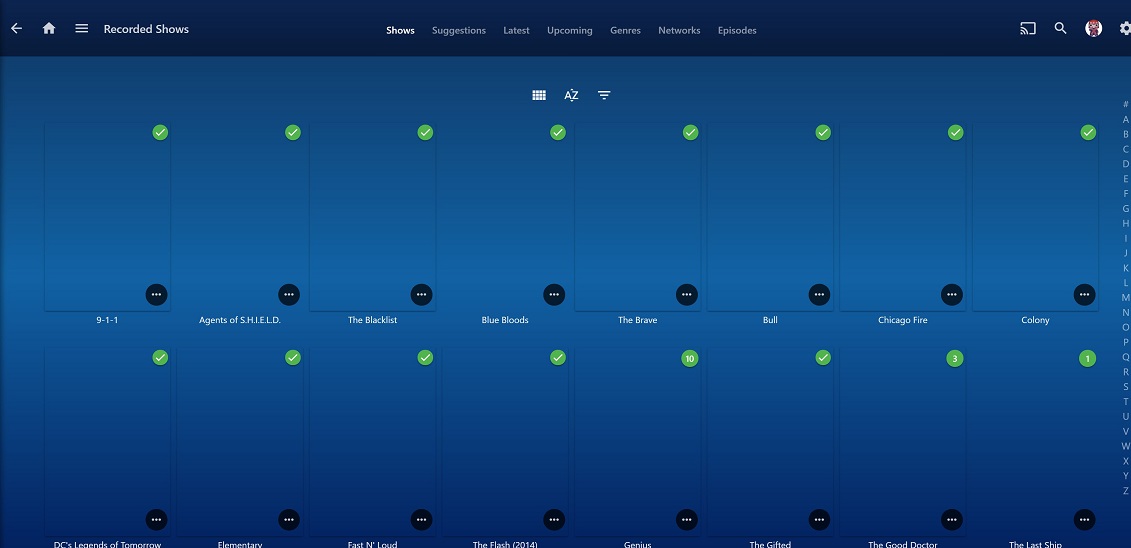Open the Bull show title link

coord(770,319)
